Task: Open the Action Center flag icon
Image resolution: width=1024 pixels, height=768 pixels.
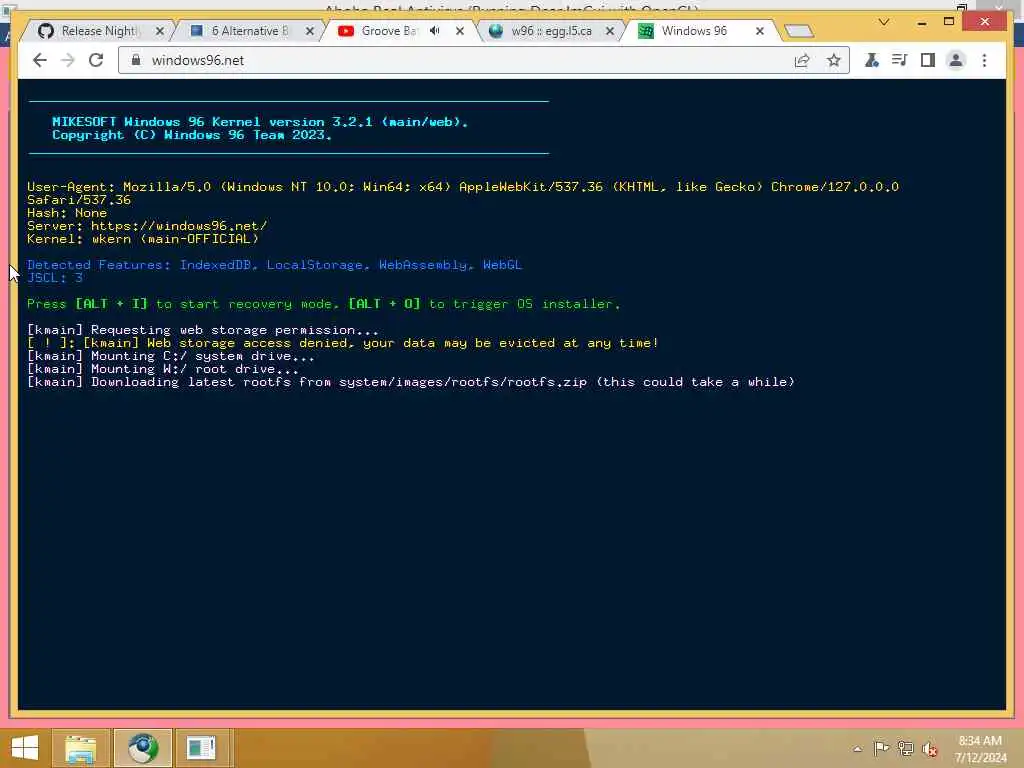Action: click(881, 749)
